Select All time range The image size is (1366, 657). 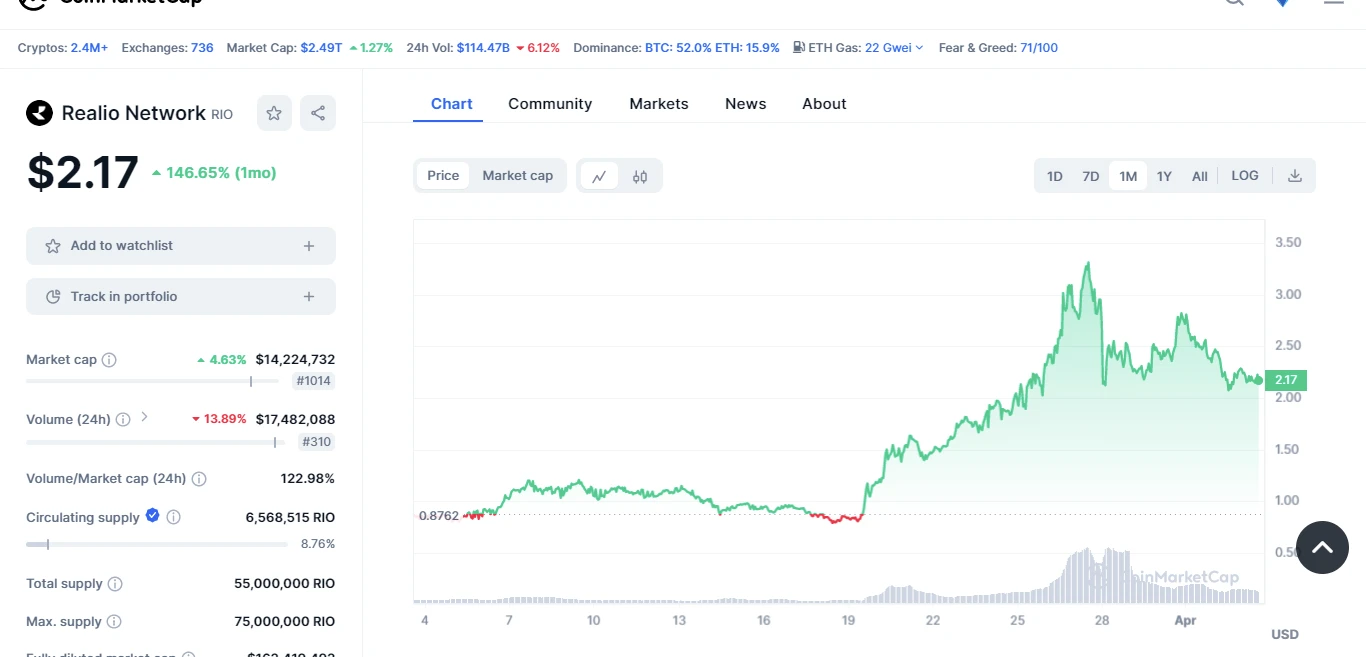click(1200, 176)
